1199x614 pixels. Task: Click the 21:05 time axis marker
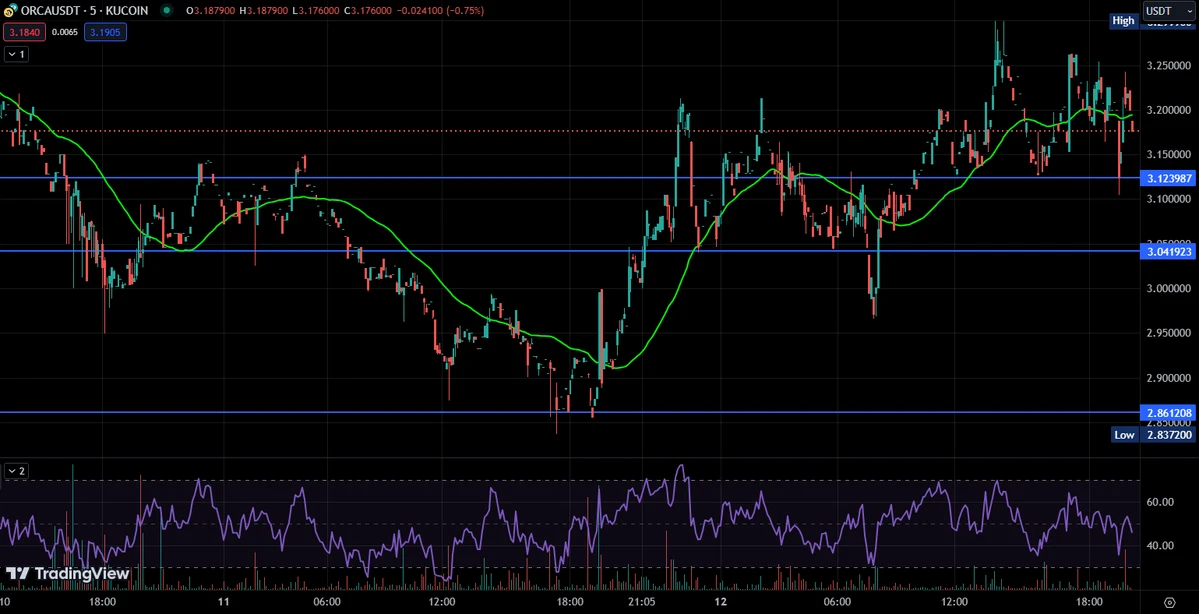click(x=642, y=602)
